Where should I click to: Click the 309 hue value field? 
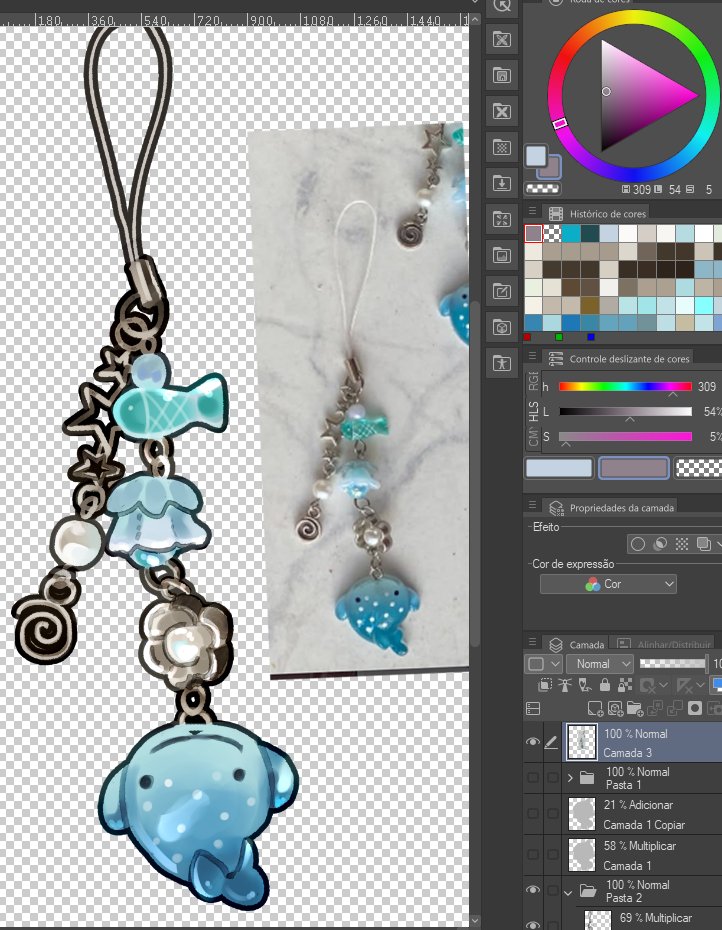[707, 387]
